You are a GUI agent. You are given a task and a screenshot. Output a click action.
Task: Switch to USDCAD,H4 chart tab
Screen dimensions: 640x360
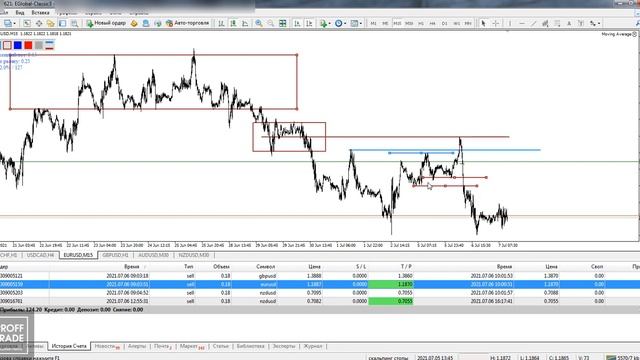[40, 255]
